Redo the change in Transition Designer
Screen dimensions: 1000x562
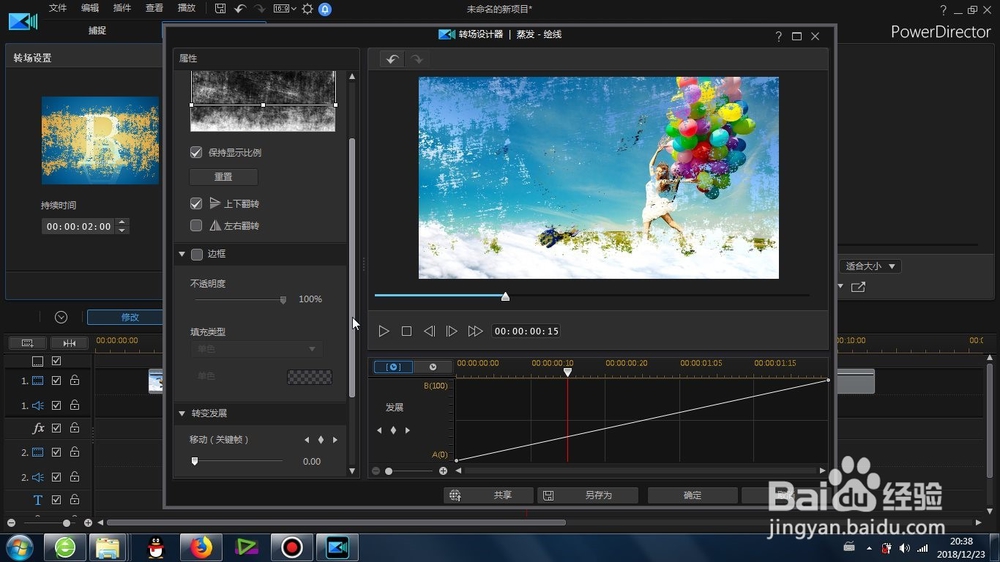pos(416,59)
